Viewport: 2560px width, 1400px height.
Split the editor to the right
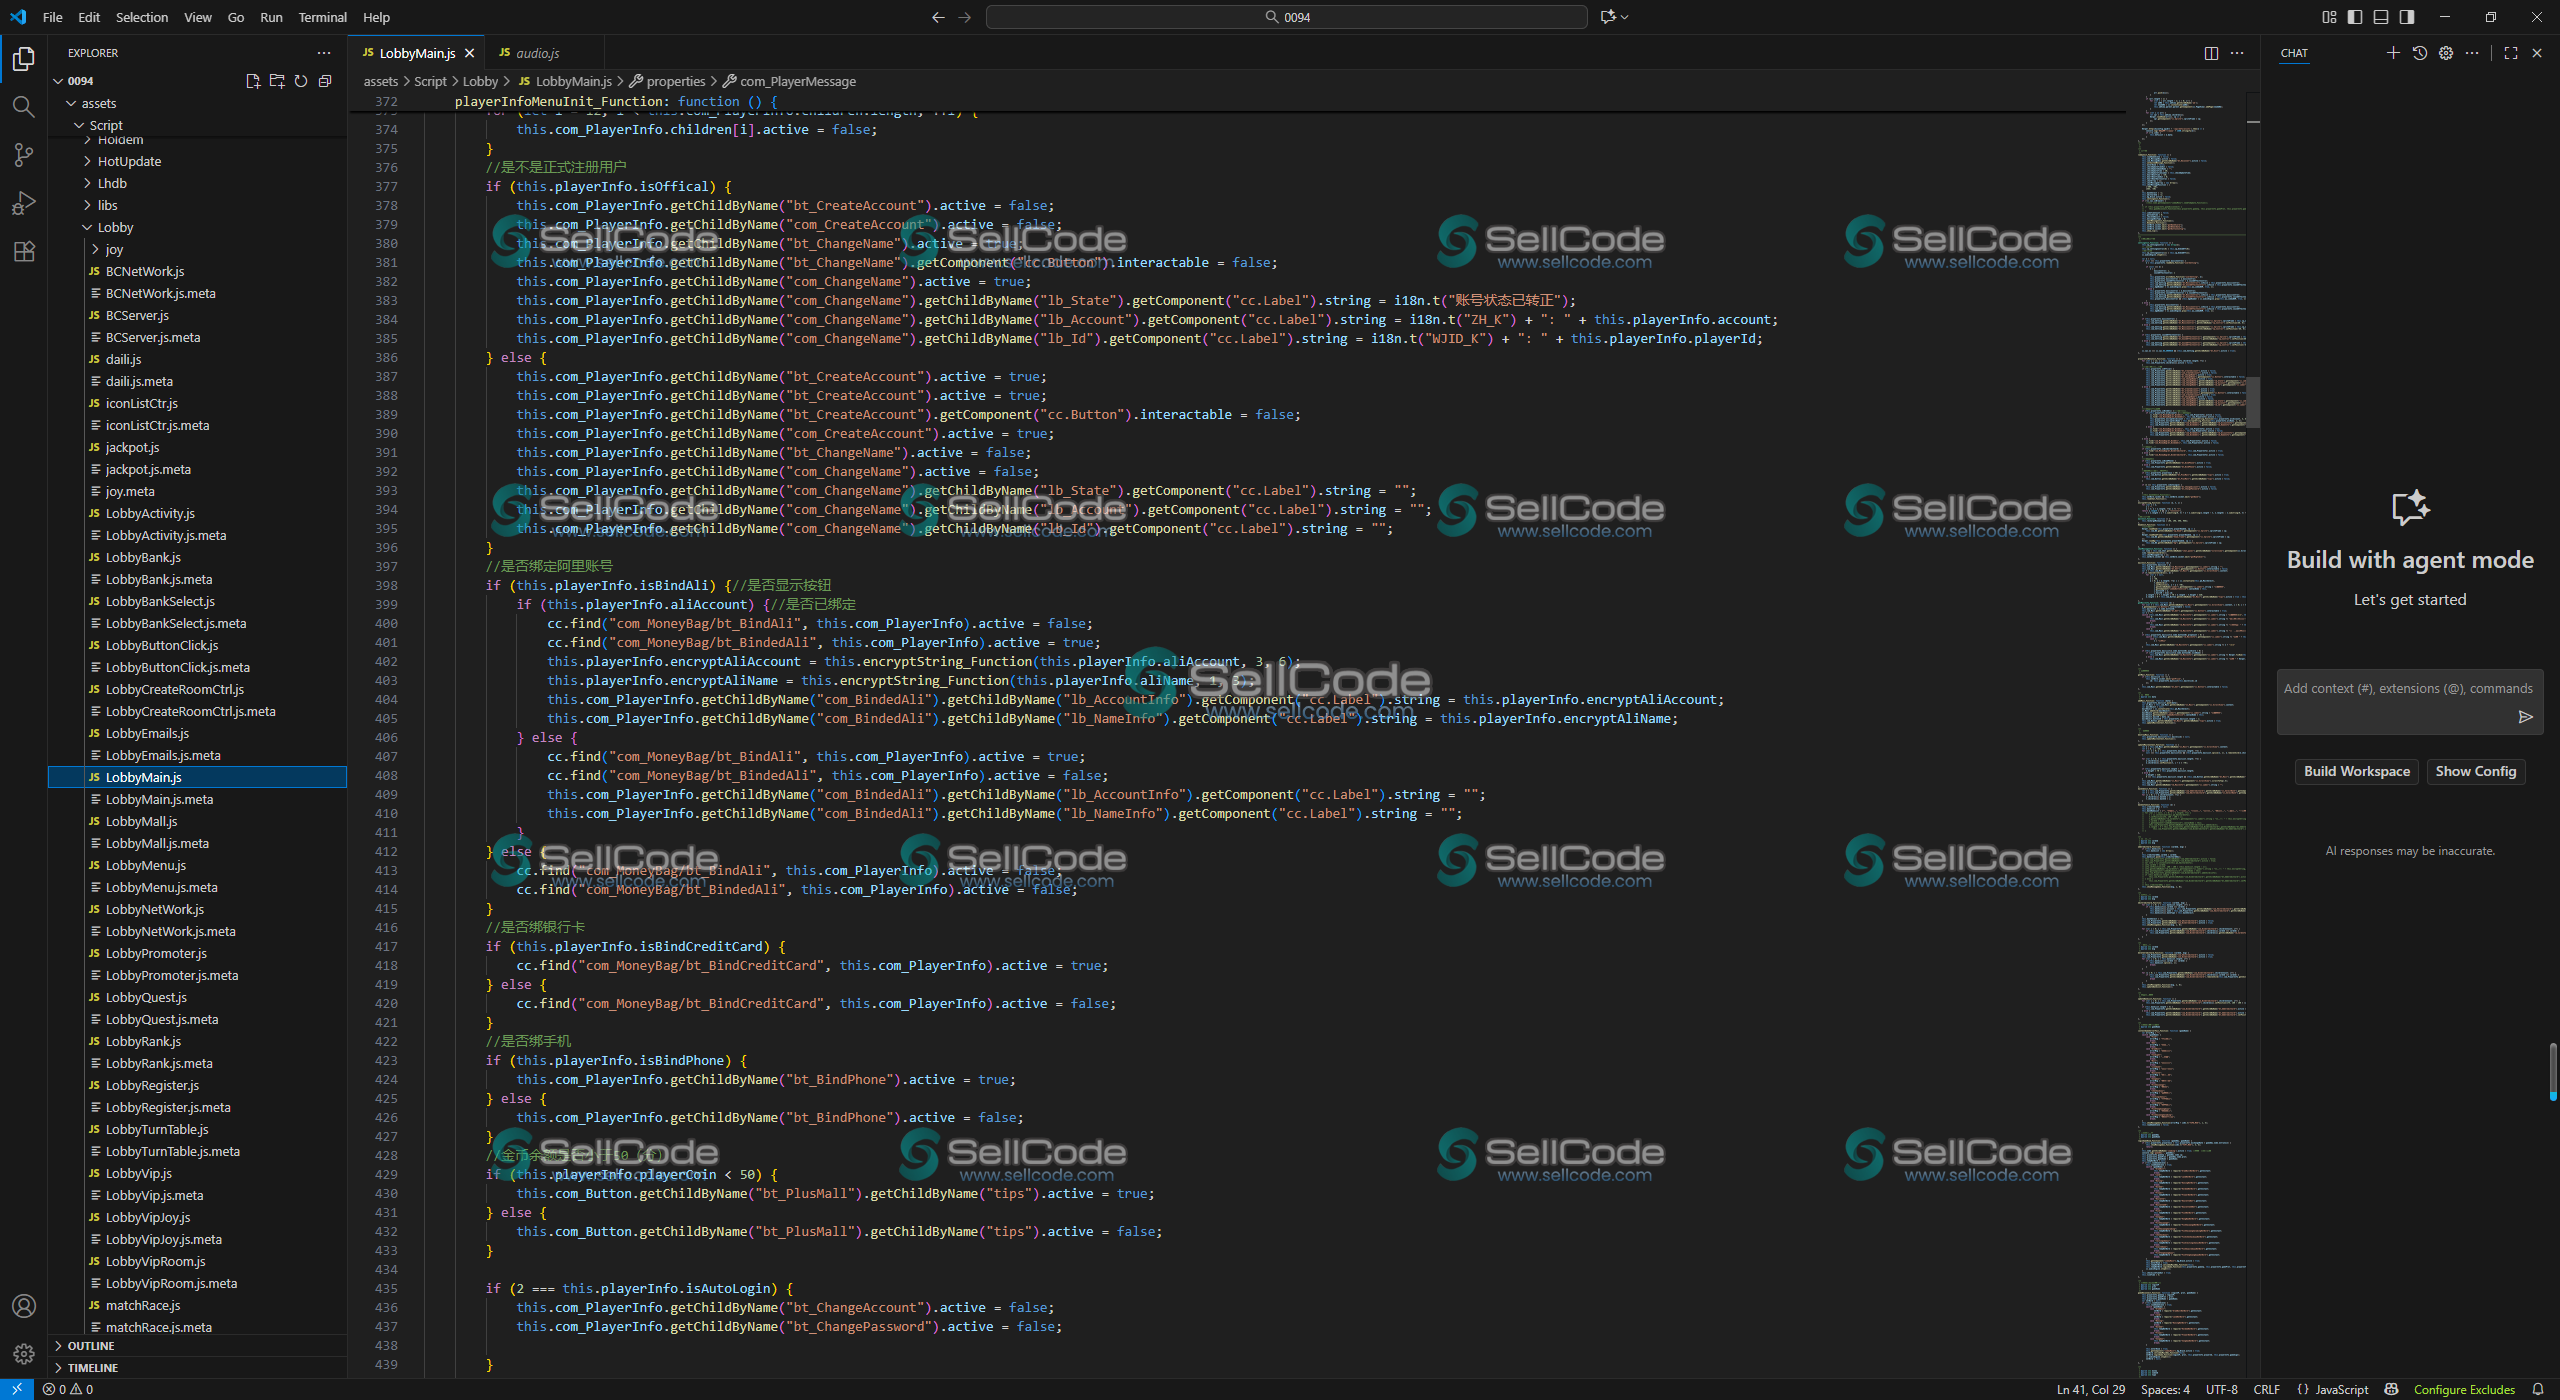tap(2211, 53)
